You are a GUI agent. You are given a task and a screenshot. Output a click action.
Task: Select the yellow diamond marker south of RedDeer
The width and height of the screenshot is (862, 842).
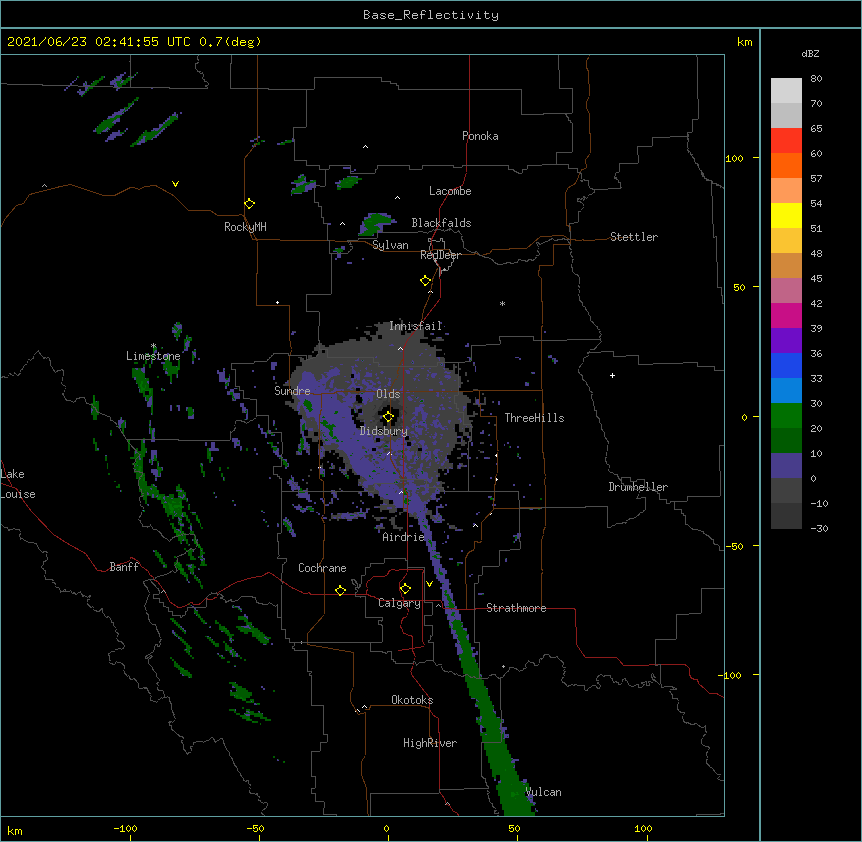(426, 281)
